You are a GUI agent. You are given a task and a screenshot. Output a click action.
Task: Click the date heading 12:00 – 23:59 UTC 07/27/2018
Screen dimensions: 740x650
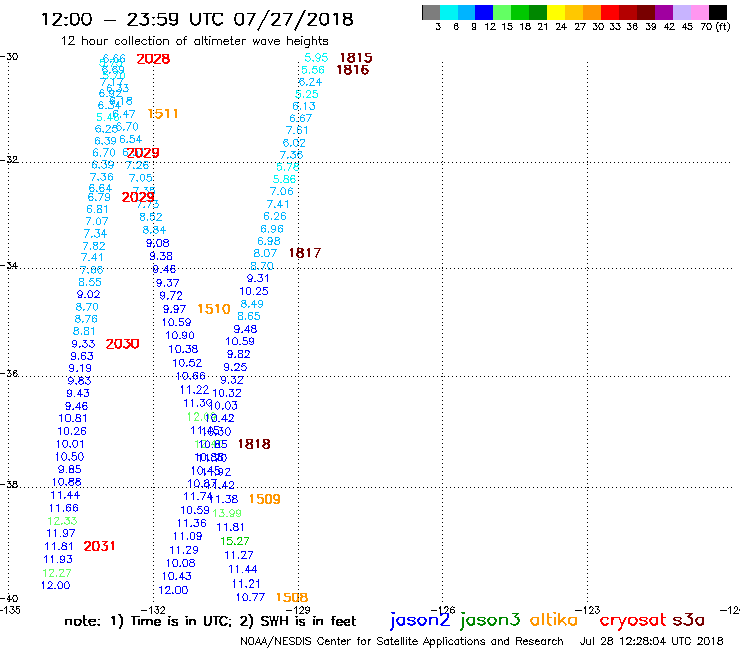(197, 19)
